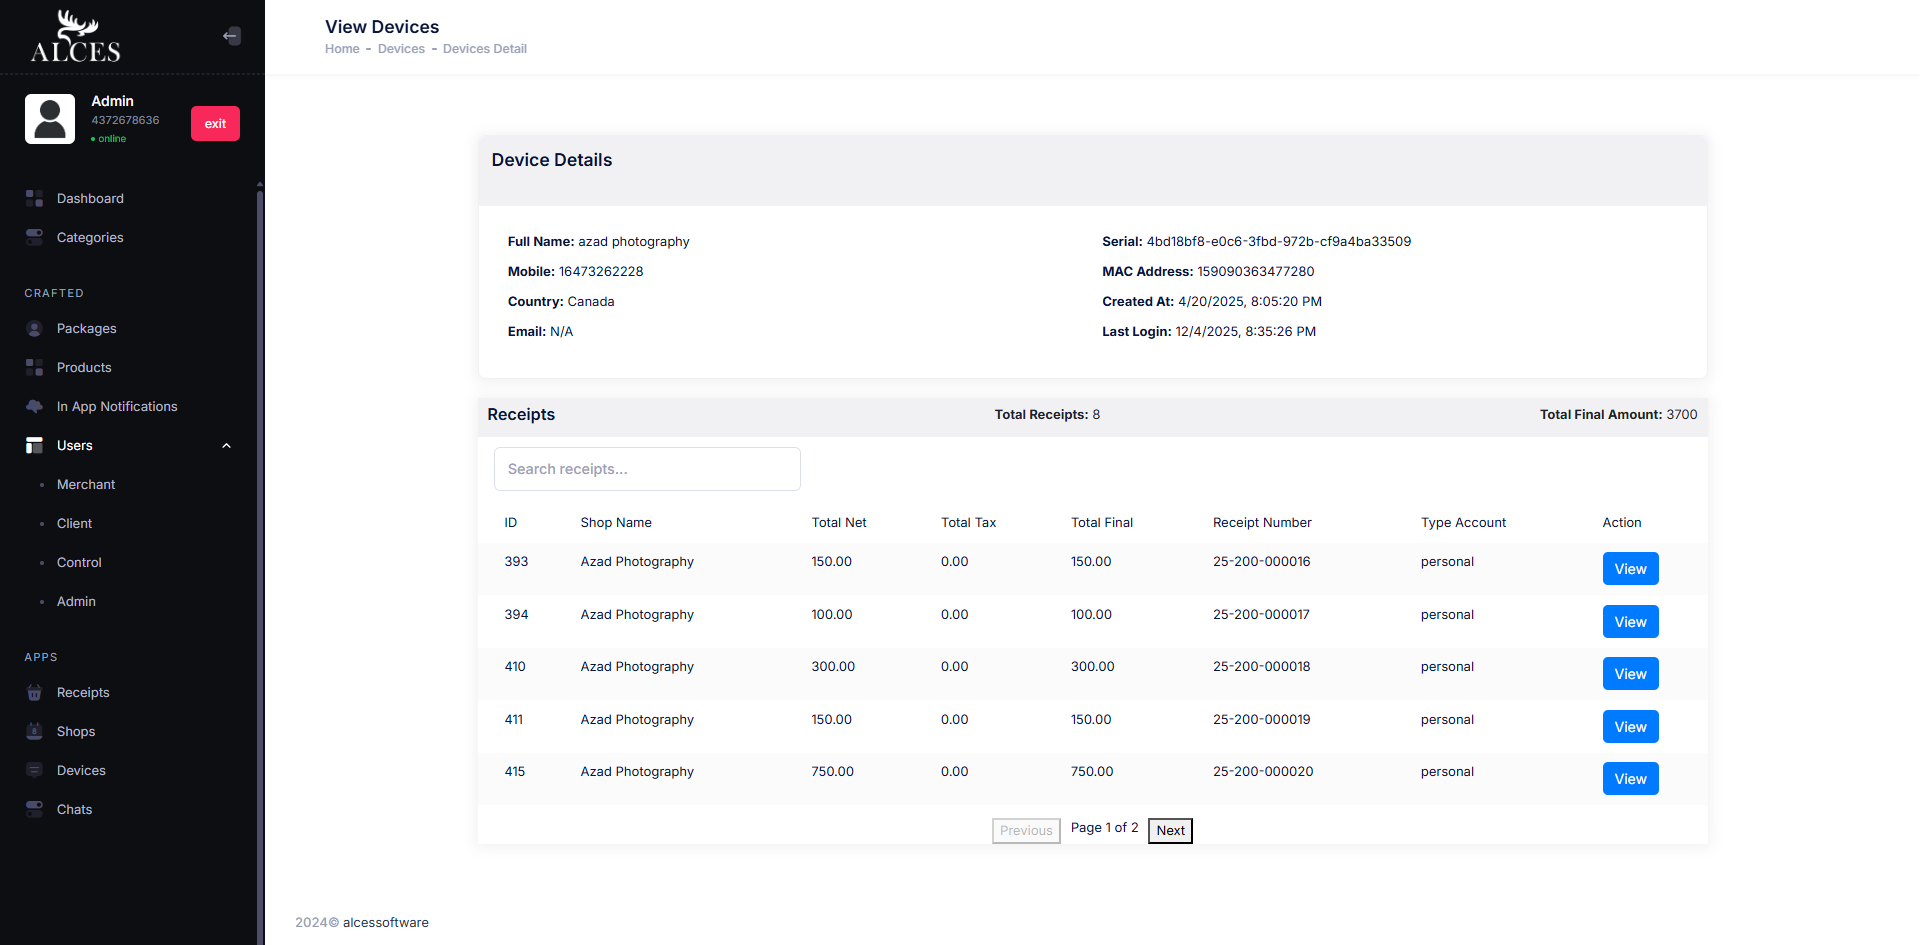Open the Merchant submenu item
The width and height of the screenshot is (1920, 945).
(86, 485)
